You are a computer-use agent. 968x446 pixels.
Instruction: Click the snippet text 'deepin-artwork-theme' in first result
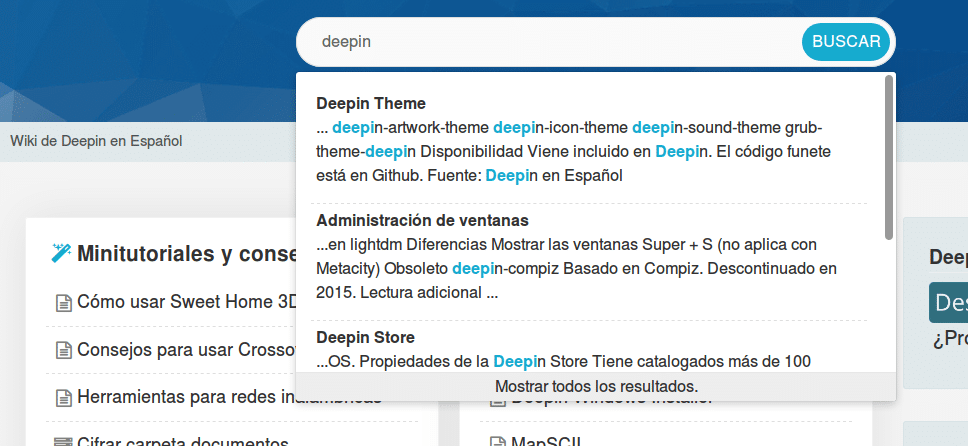tap(411, 128)
